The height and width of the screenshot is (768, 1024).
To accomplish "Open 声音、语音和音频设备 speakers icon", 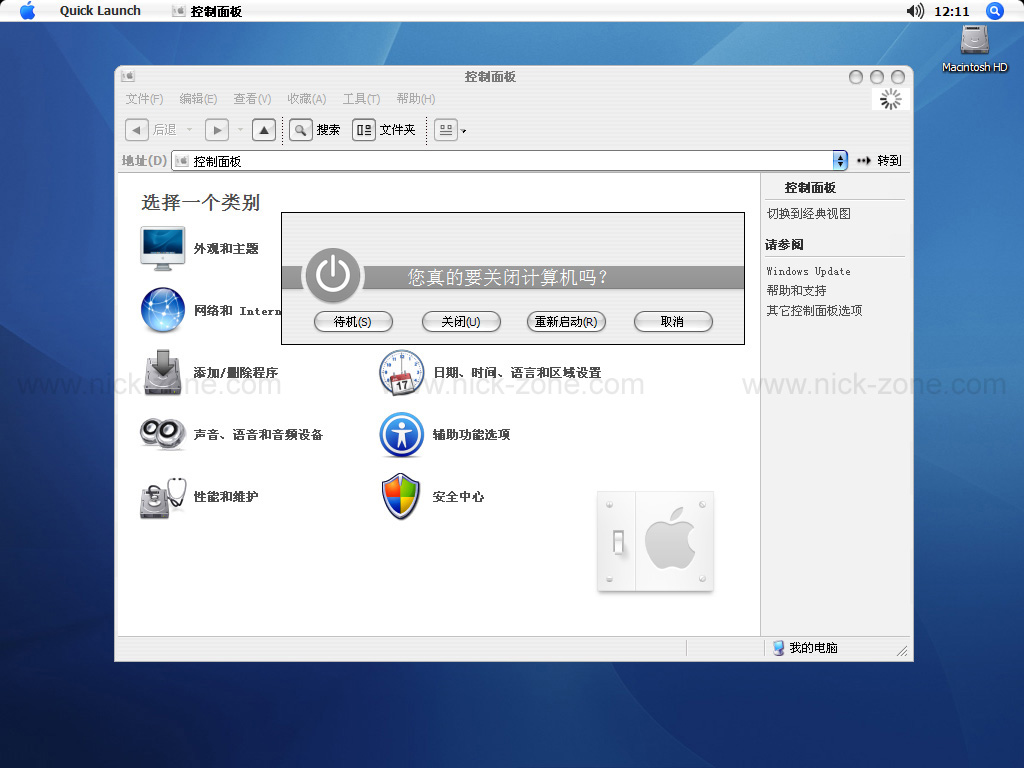I will click(x=163, y=434).
